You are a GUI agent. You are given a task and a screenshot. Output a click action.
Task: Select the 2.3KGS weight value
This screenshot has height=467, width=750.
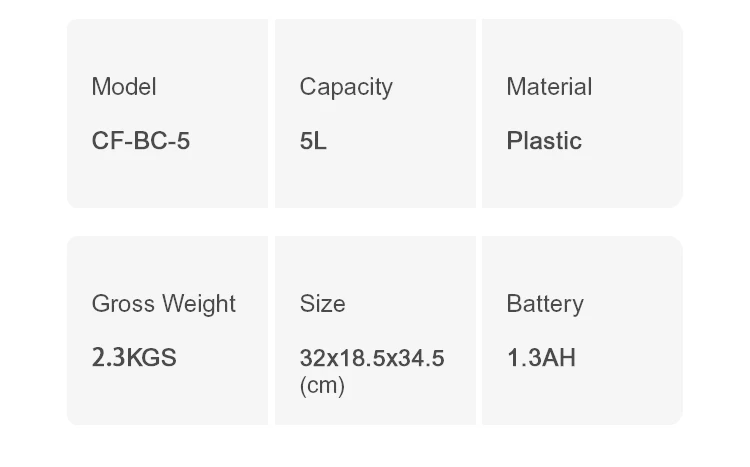coord(134,358)
